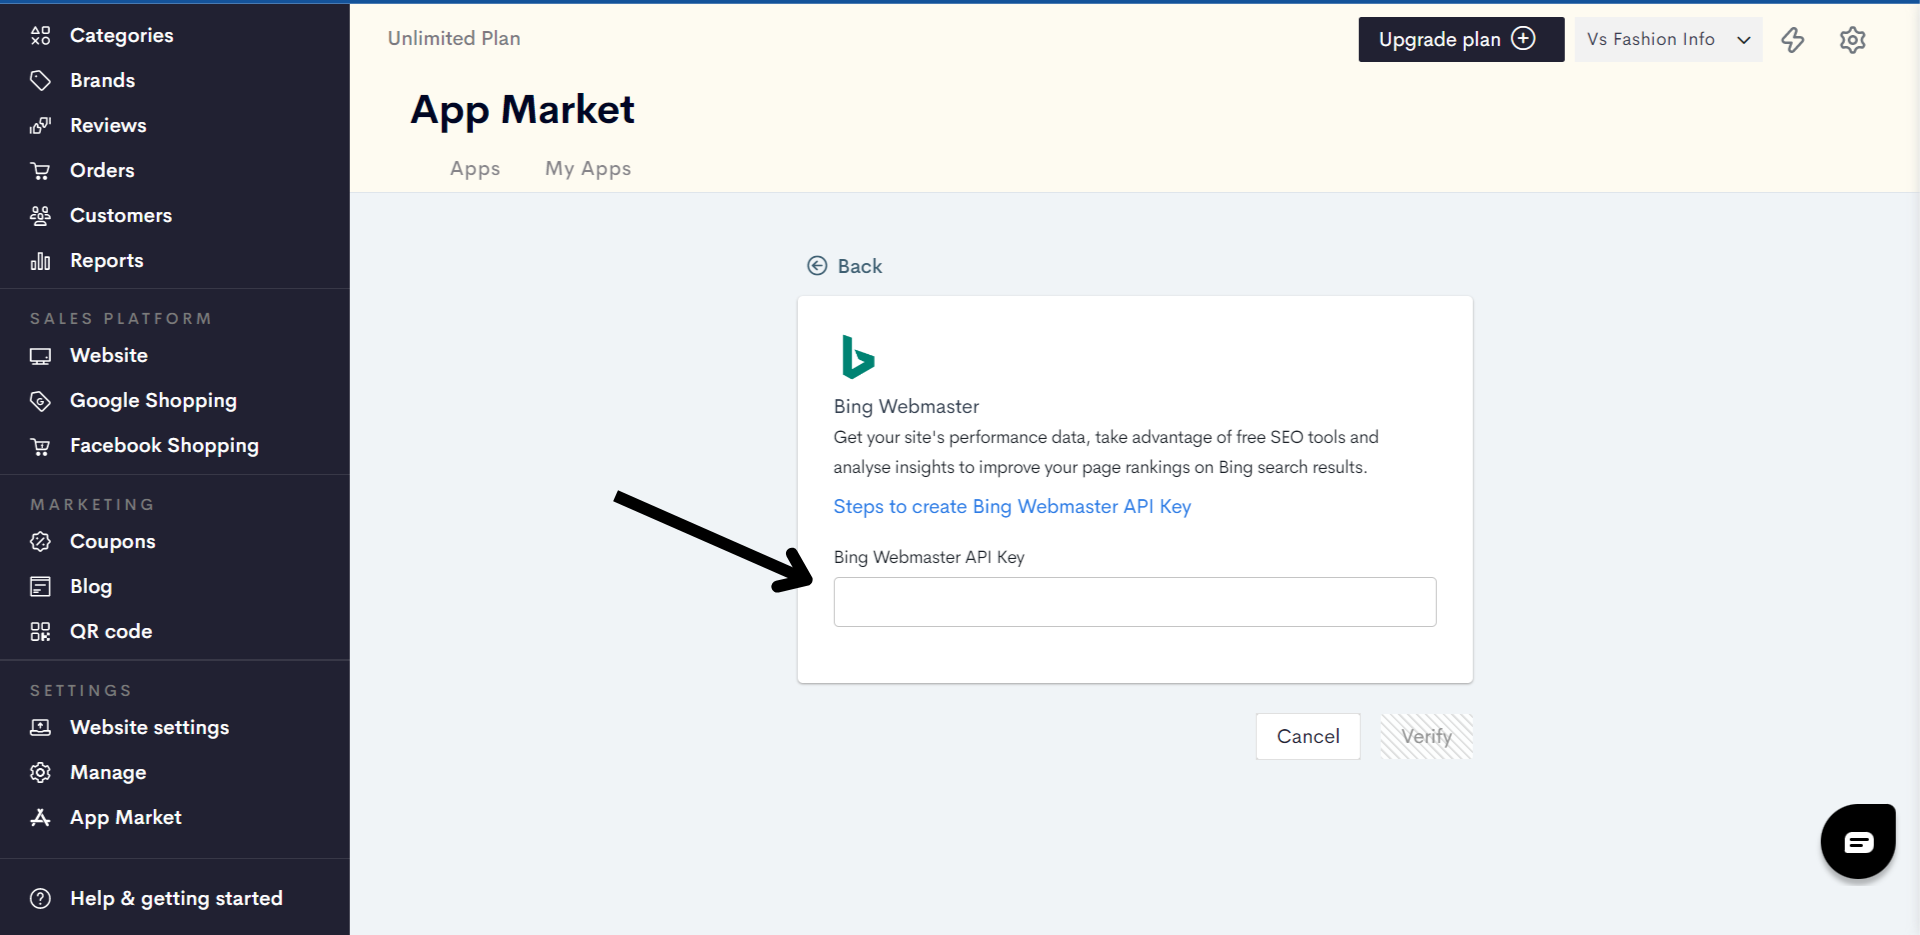Click the Back arrow circle icon
1920x935 pixels.
(x=817, y=266)
